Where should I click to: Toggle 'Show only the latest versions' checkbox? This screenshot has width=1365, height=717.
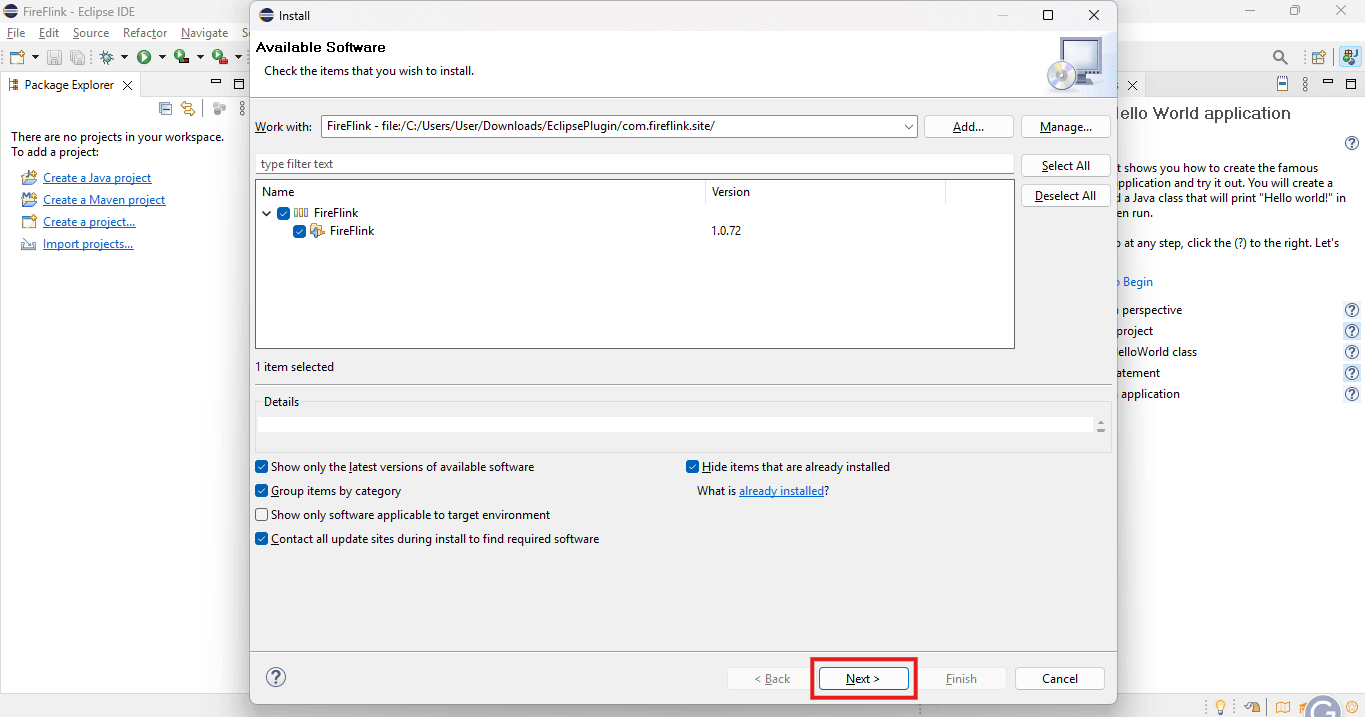coord(262,467)
